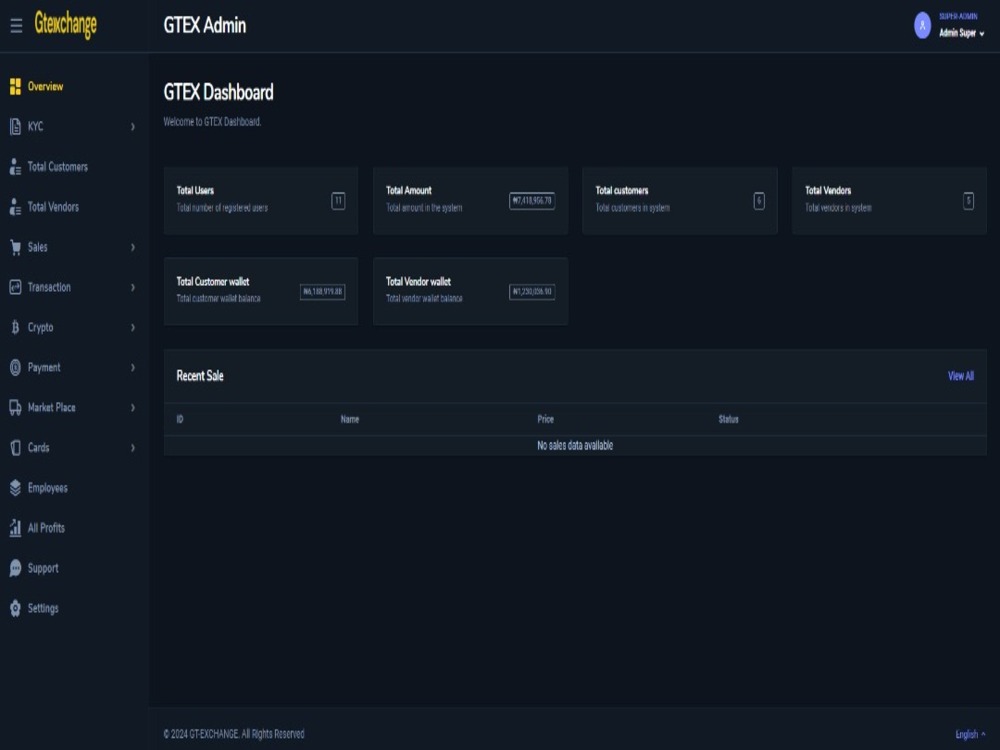
Task: Click the Total Users count badge
Action: (338, 201)
